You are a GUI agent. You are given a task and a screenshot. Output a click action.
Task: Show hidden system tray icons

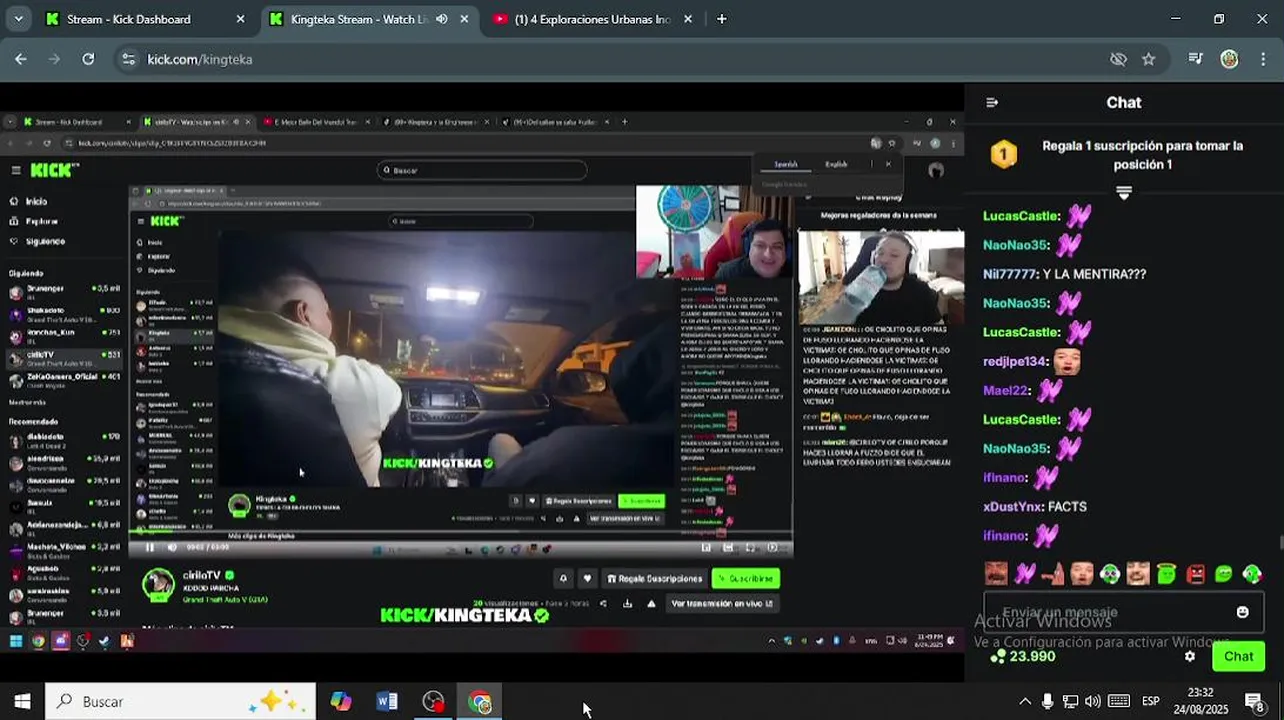pyautogui.click(x=1025, y=702)
